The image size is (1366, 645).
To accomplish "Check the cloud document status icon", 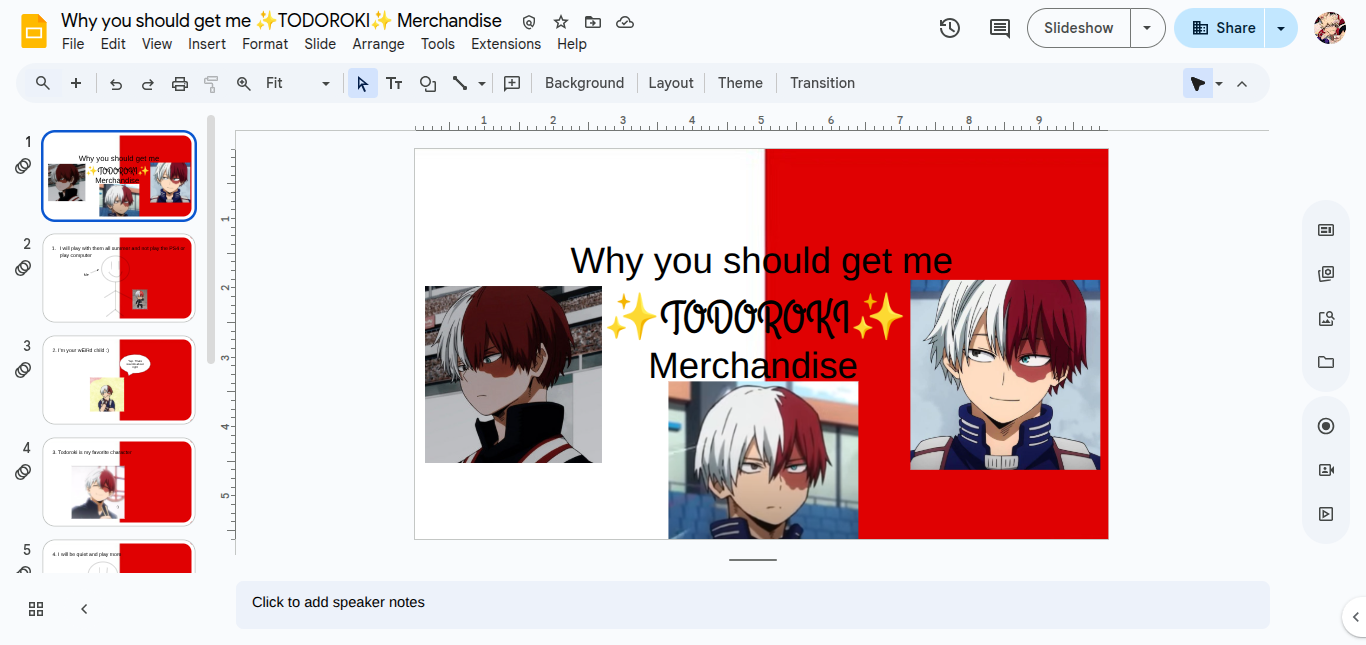I will click(x=625, y=22).
